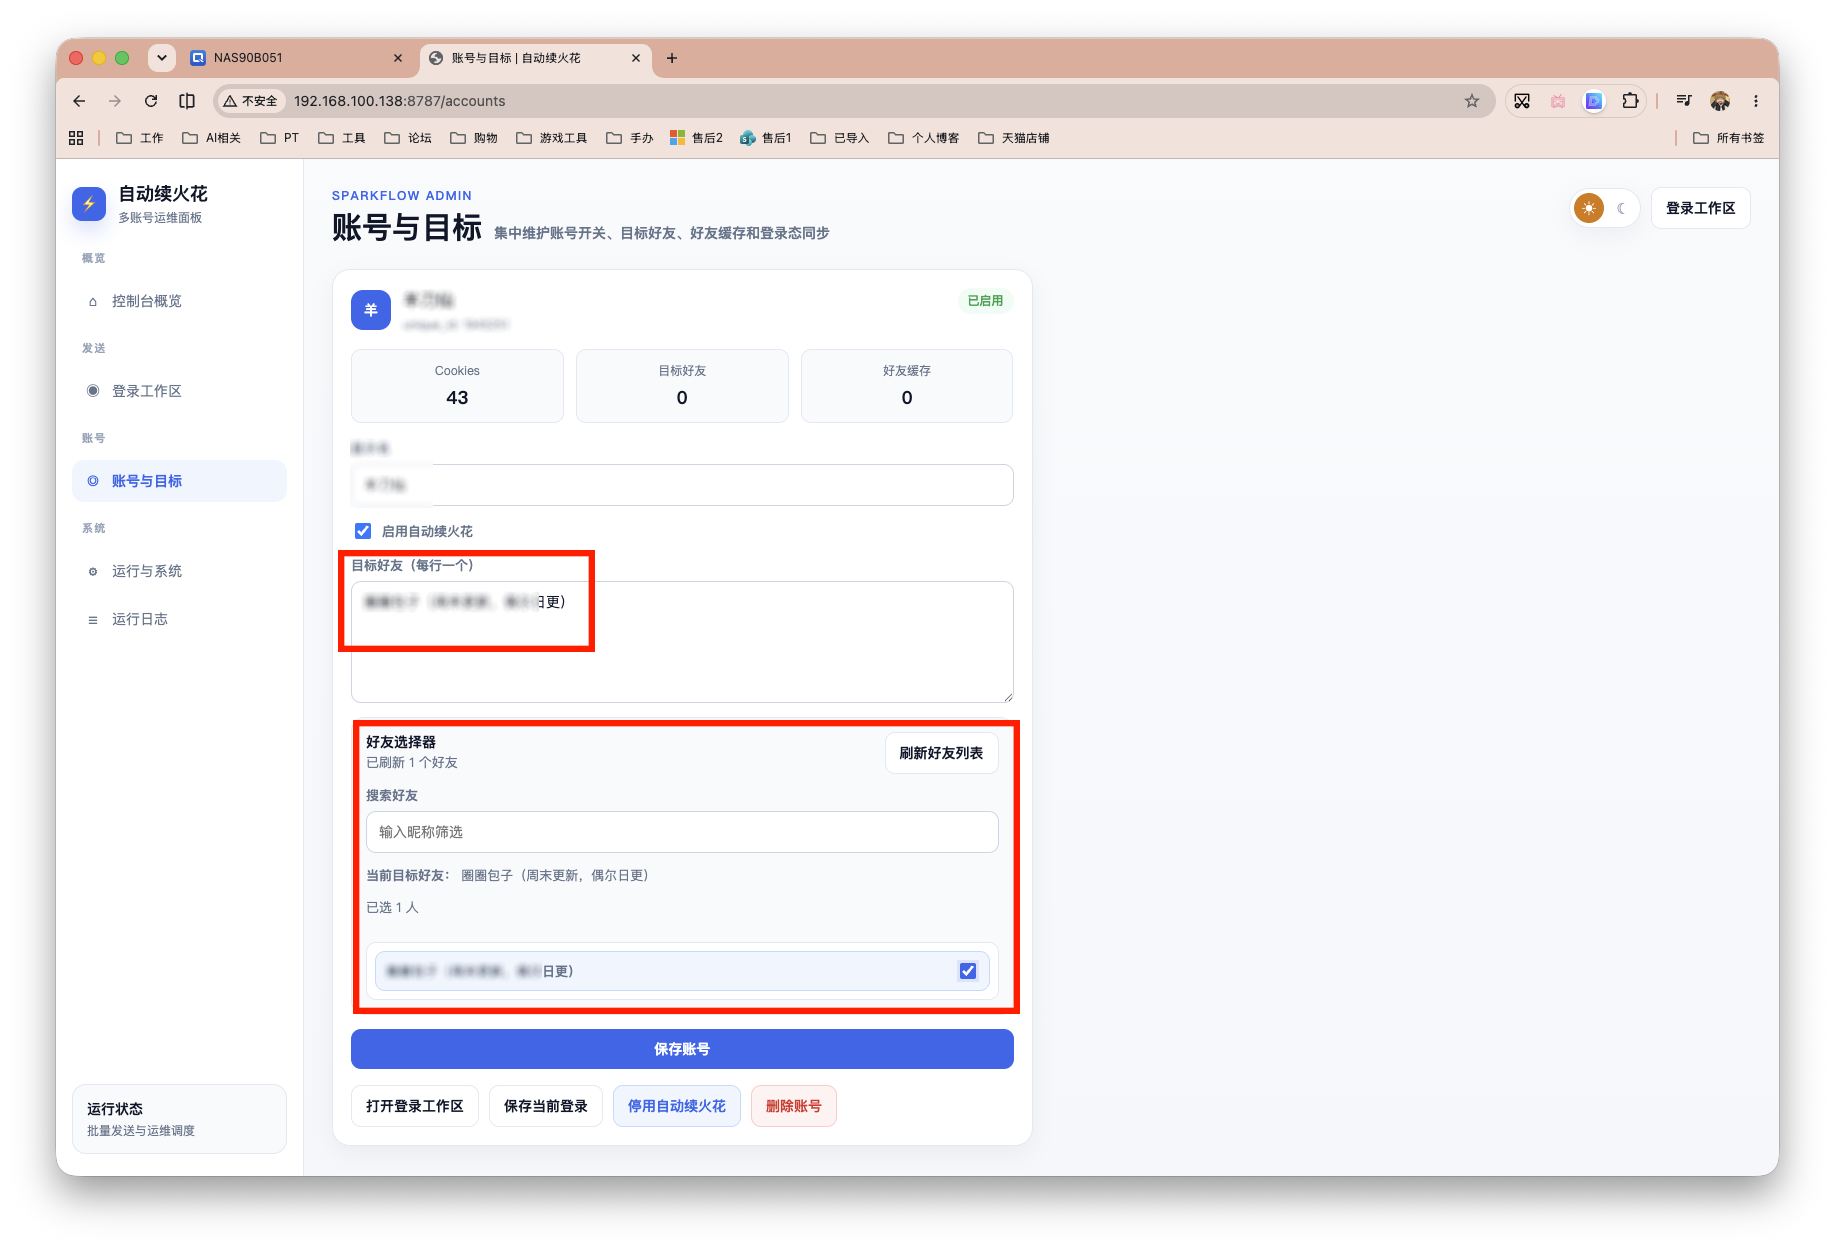Close the NAS90B051 tab
The image size is (1835, 1250).
pyautogui.click(x=398, y=58)
